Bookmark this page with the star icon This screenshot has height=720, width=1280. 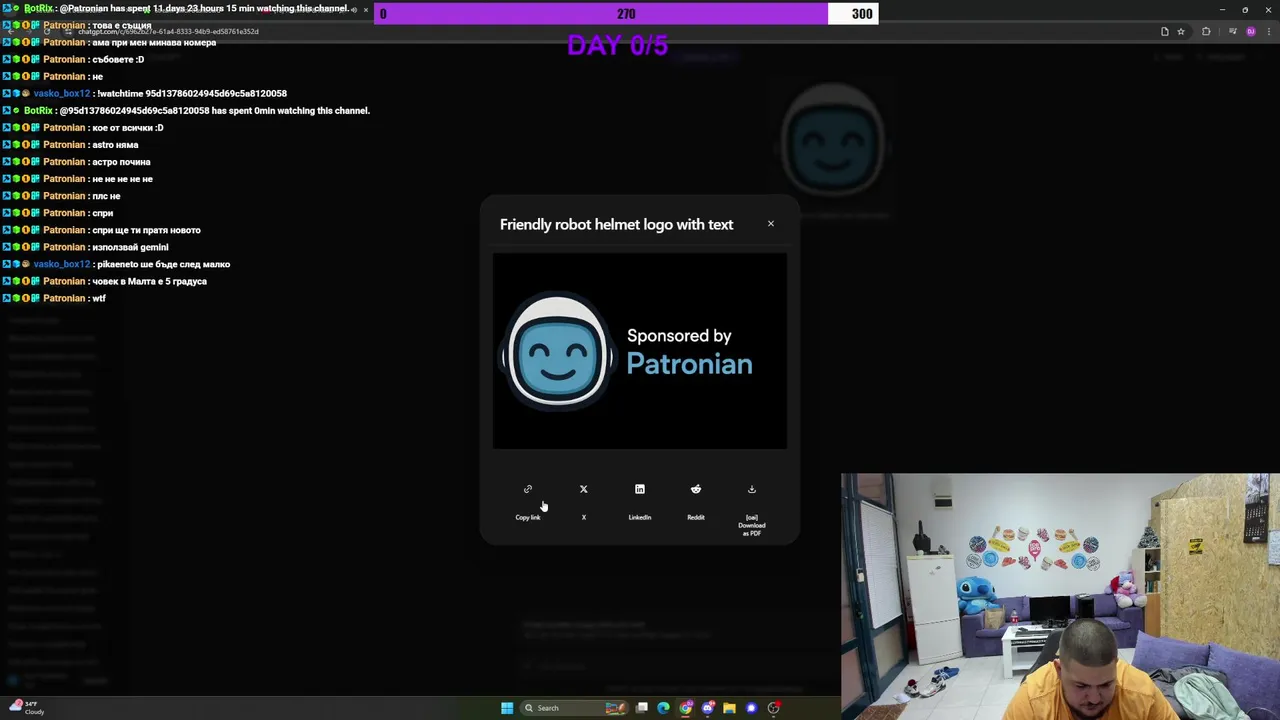1181,31
